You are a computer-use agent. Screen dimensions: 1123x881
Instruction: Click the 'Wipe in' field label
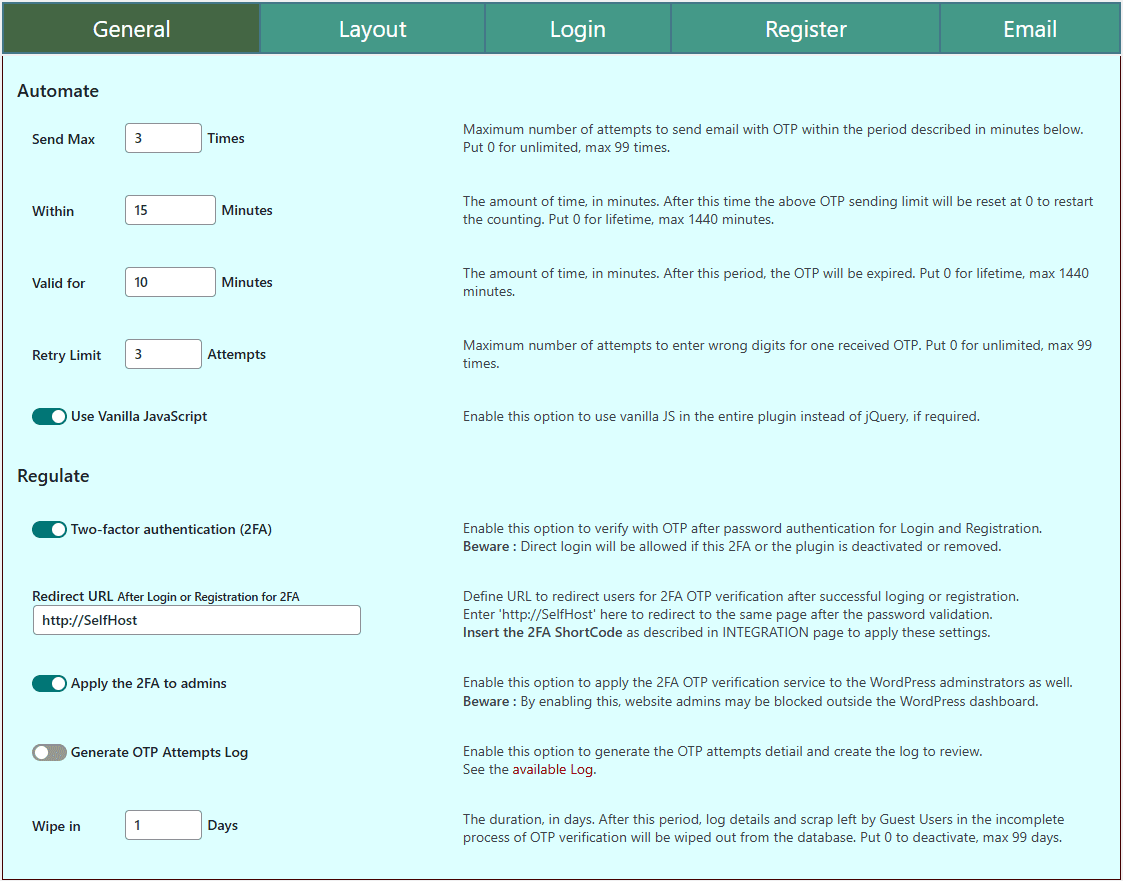tap(56, 827)
